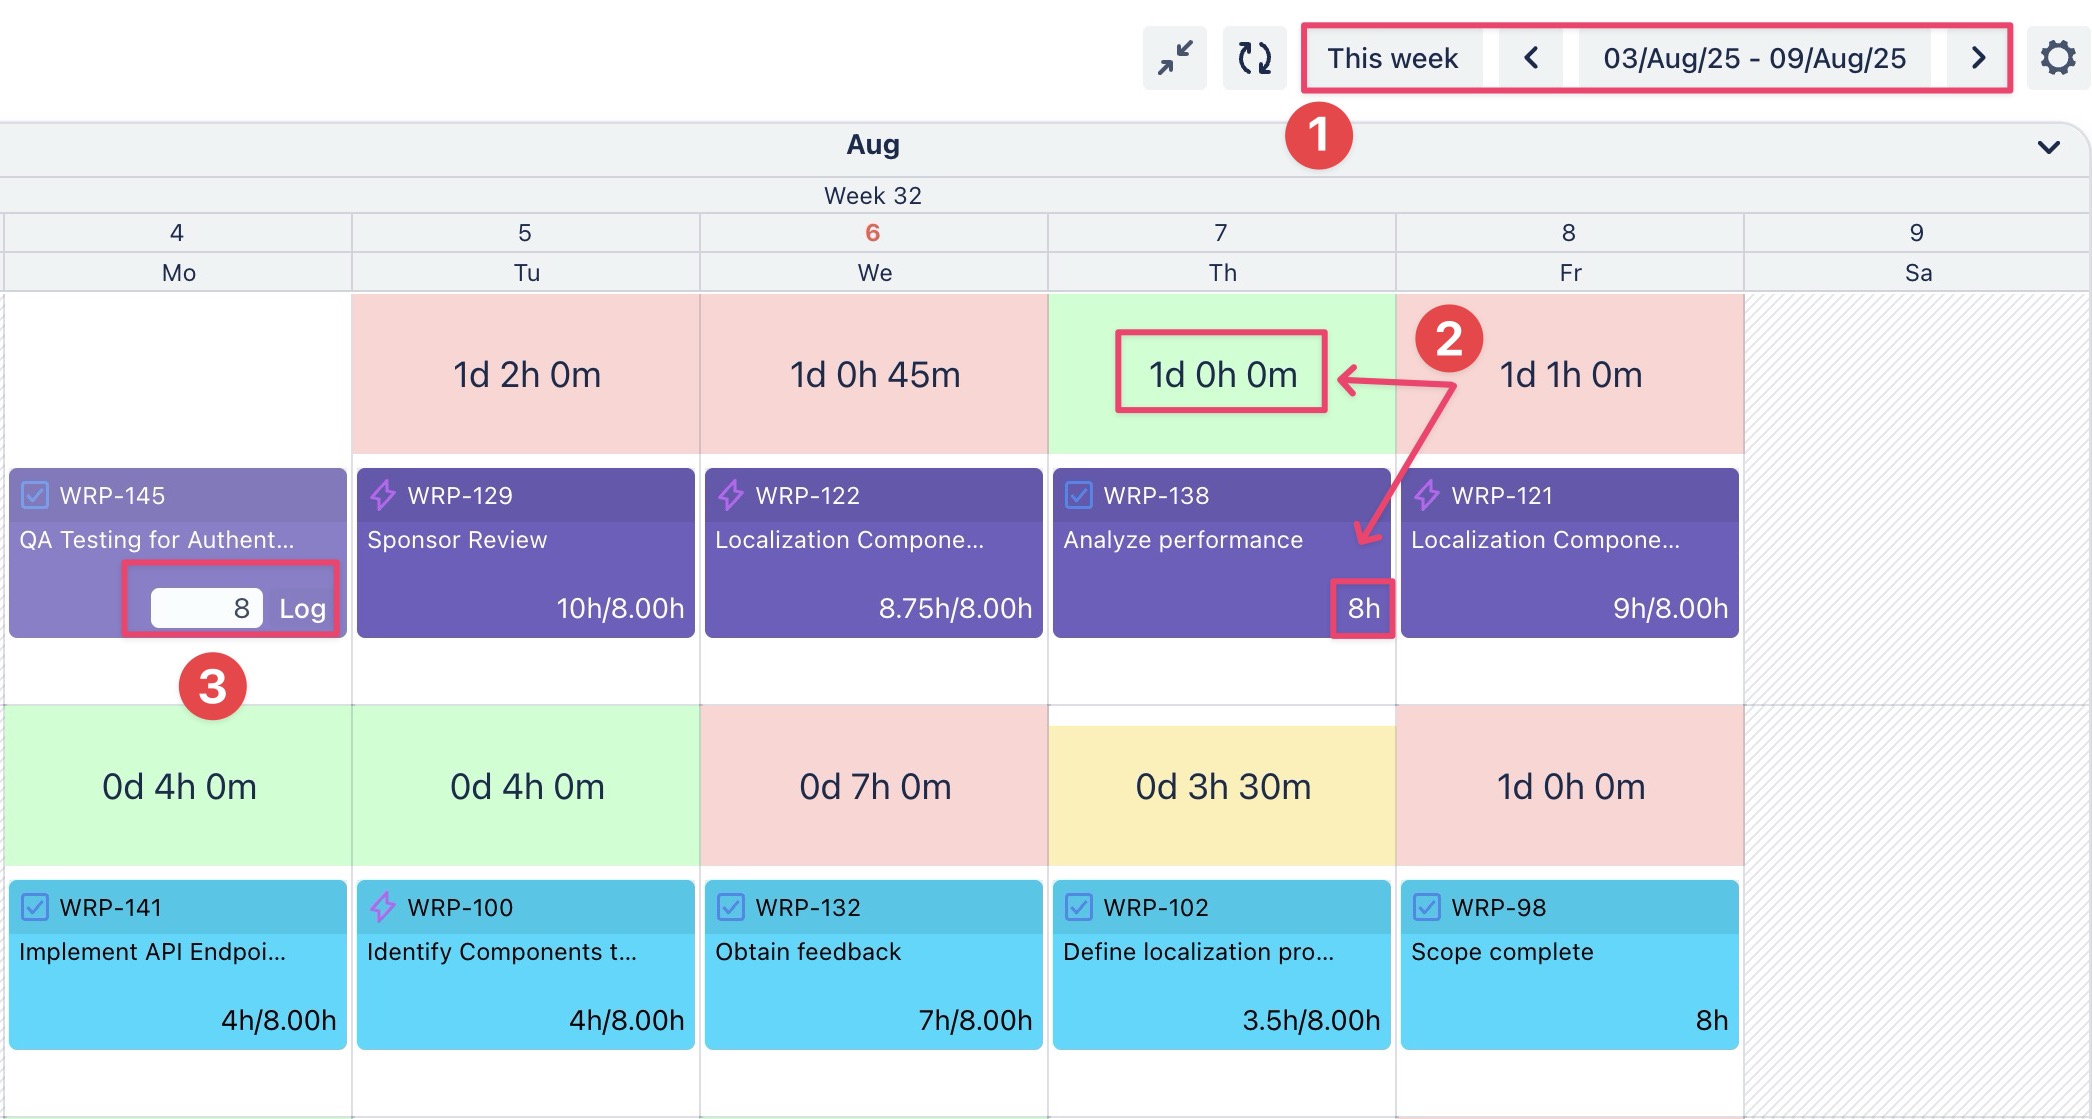Select the Wednesday 6 day column header
Screen dimensions: 2092x1119
pos(873,233)
